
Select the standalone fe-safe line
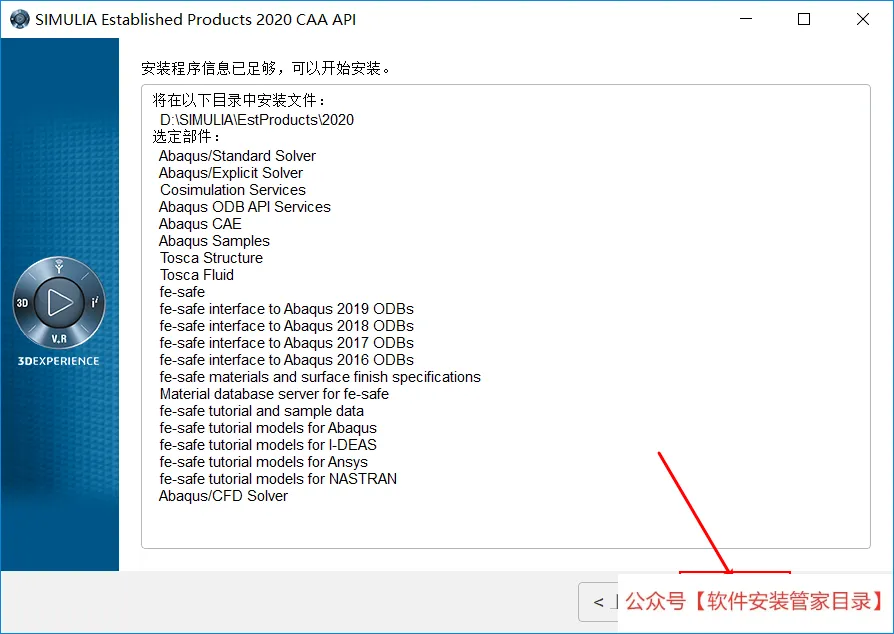point(182,292)
